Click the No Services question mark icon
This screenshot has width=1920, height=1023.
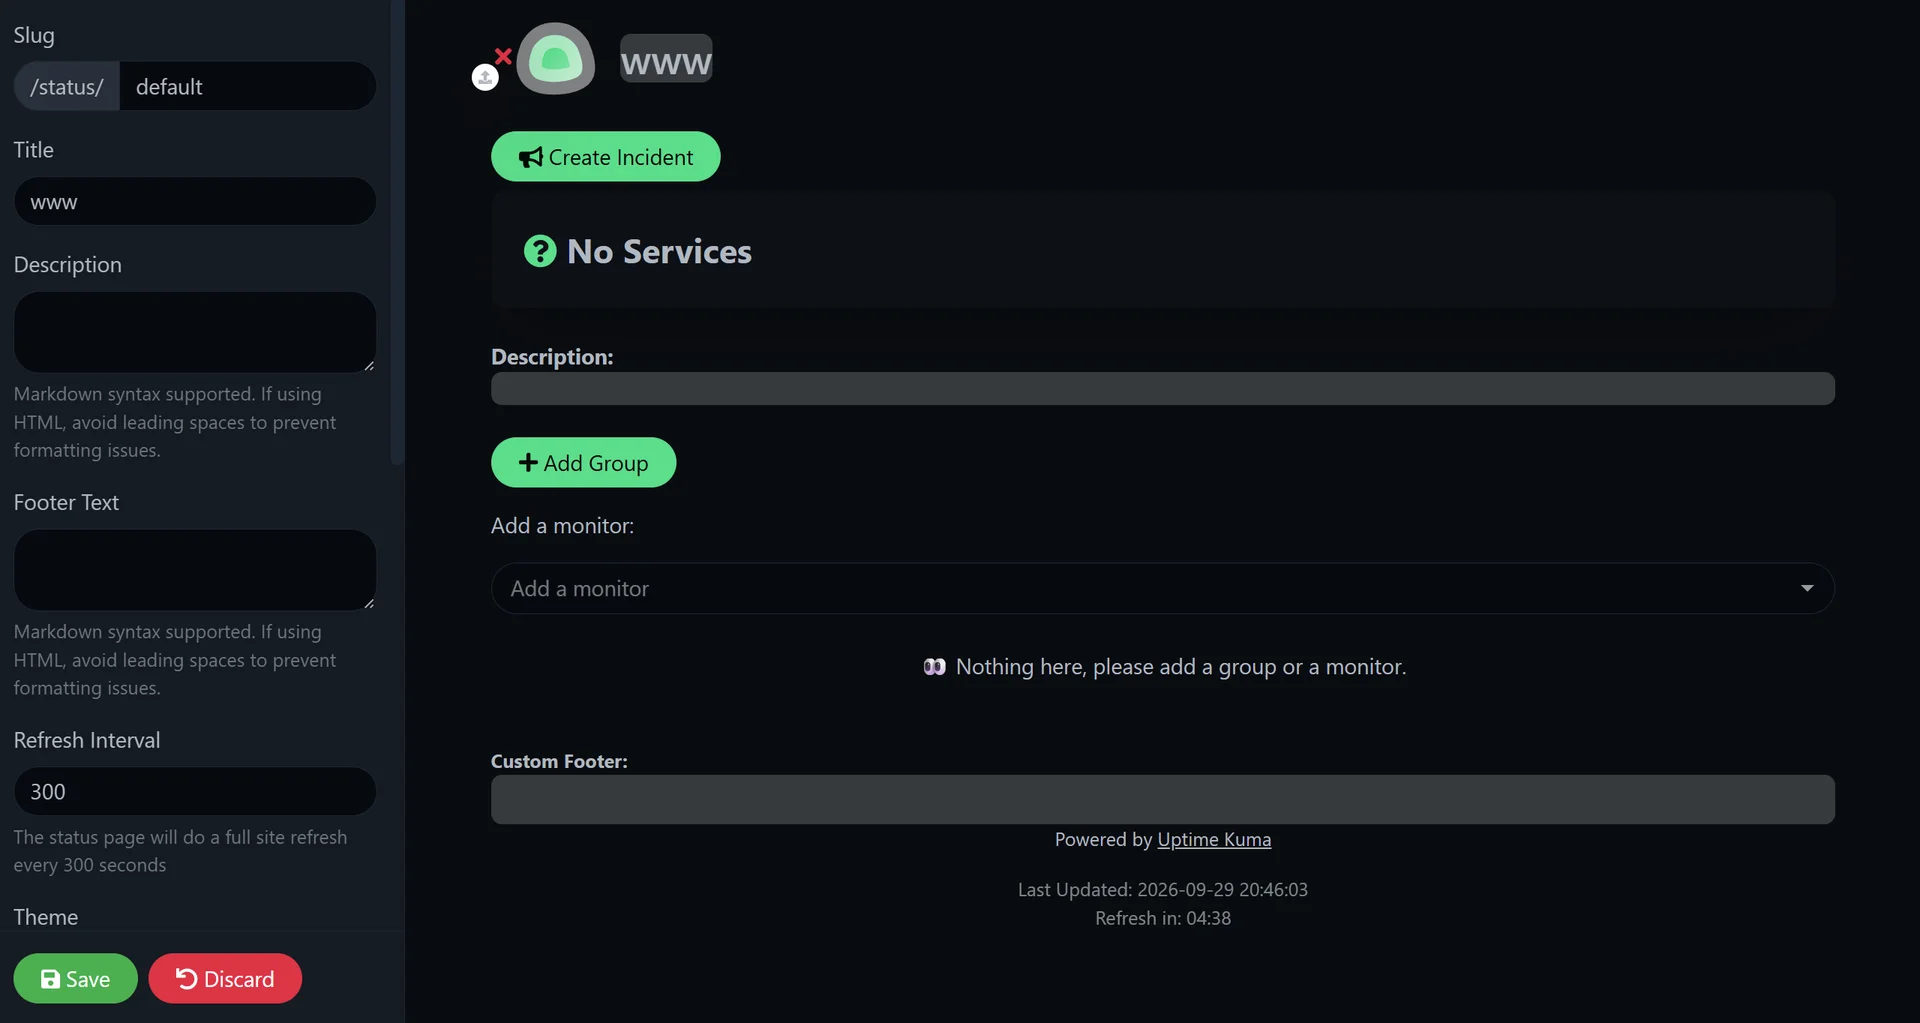540,251
